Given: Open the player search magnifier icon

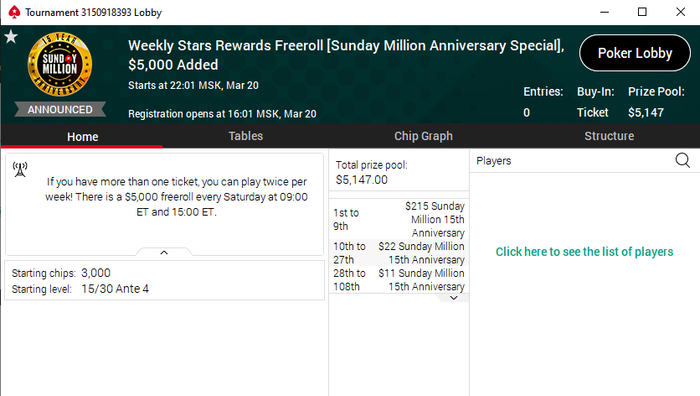Looking at the screenshot, I should pyautogui.click(x=683, y=160).
